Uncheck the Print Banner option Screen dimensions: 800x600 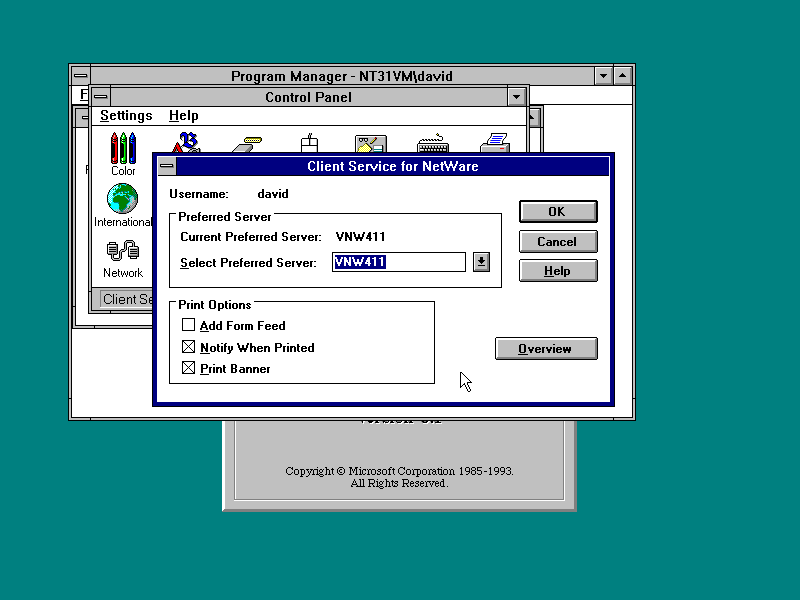[188, 368]
